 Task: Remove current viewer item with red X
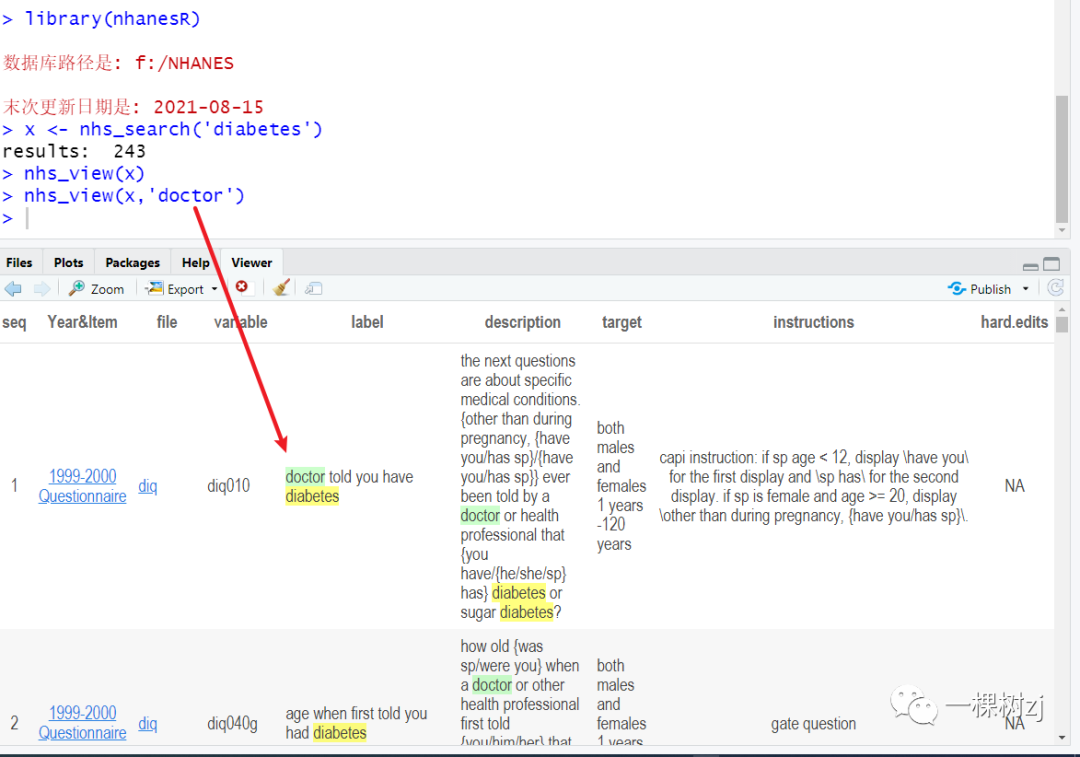point(242,287)
